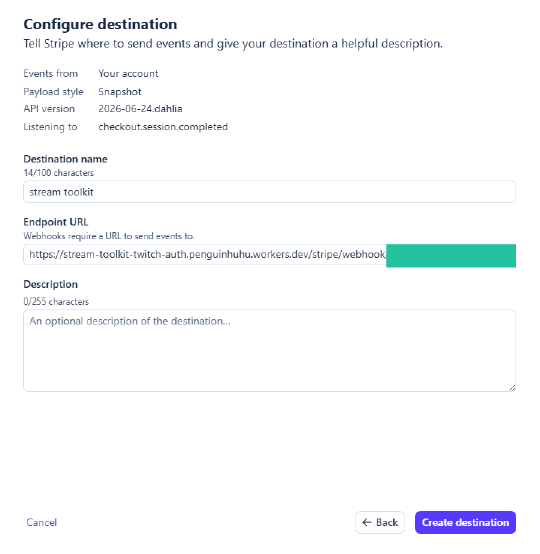Select the checkout.session.completed event text
540x554 pixels.
click(x=163, y=127)
